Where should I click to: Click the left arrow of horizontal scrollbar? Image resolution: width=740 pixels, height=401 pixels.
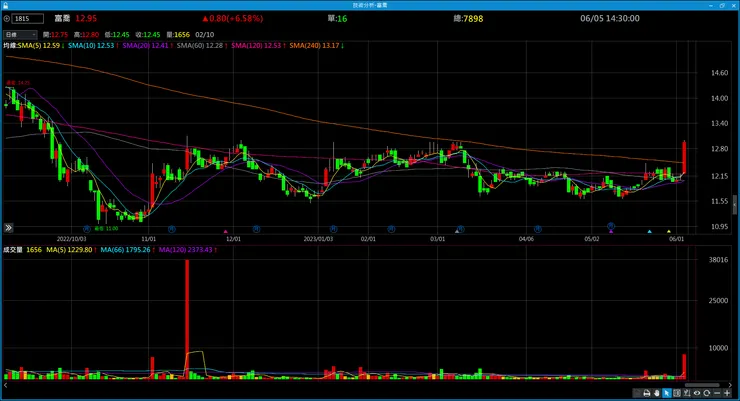(x=6, y=385)
